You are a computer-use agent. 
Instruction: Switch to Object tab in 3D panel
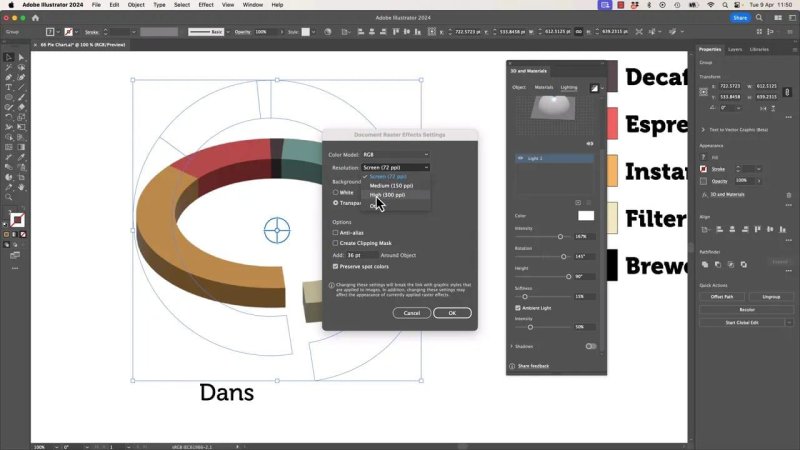tap(519, 87)
